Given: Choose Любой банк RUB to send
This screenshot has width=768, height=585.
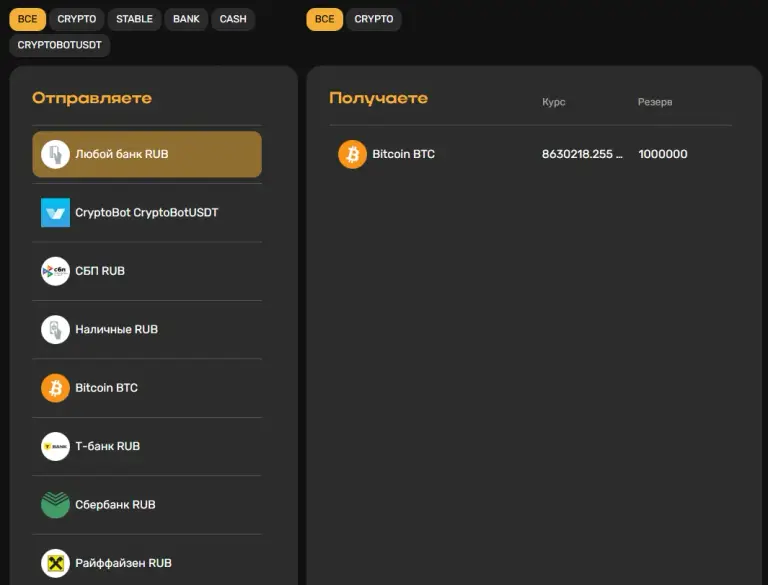Looking at the screenshot, I should (x=147, y=154).
